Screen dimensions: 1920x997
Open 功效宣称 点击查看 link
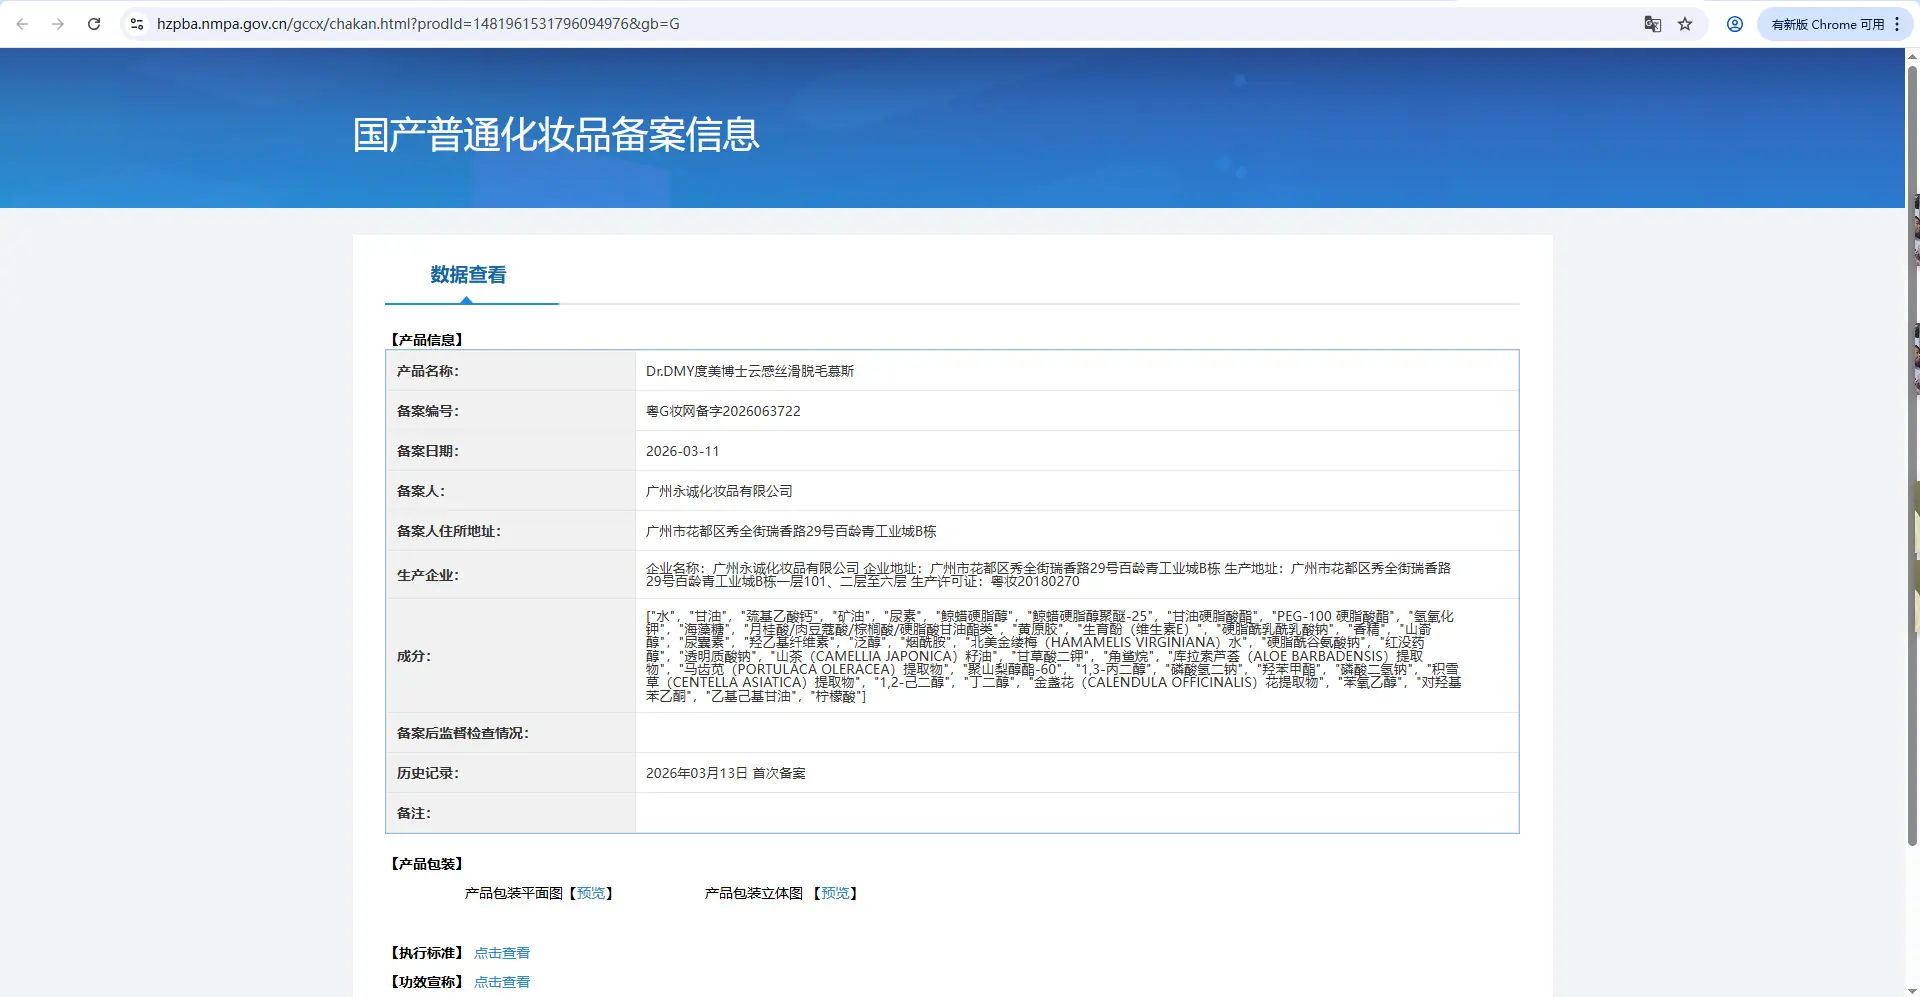tap(502, 982)
